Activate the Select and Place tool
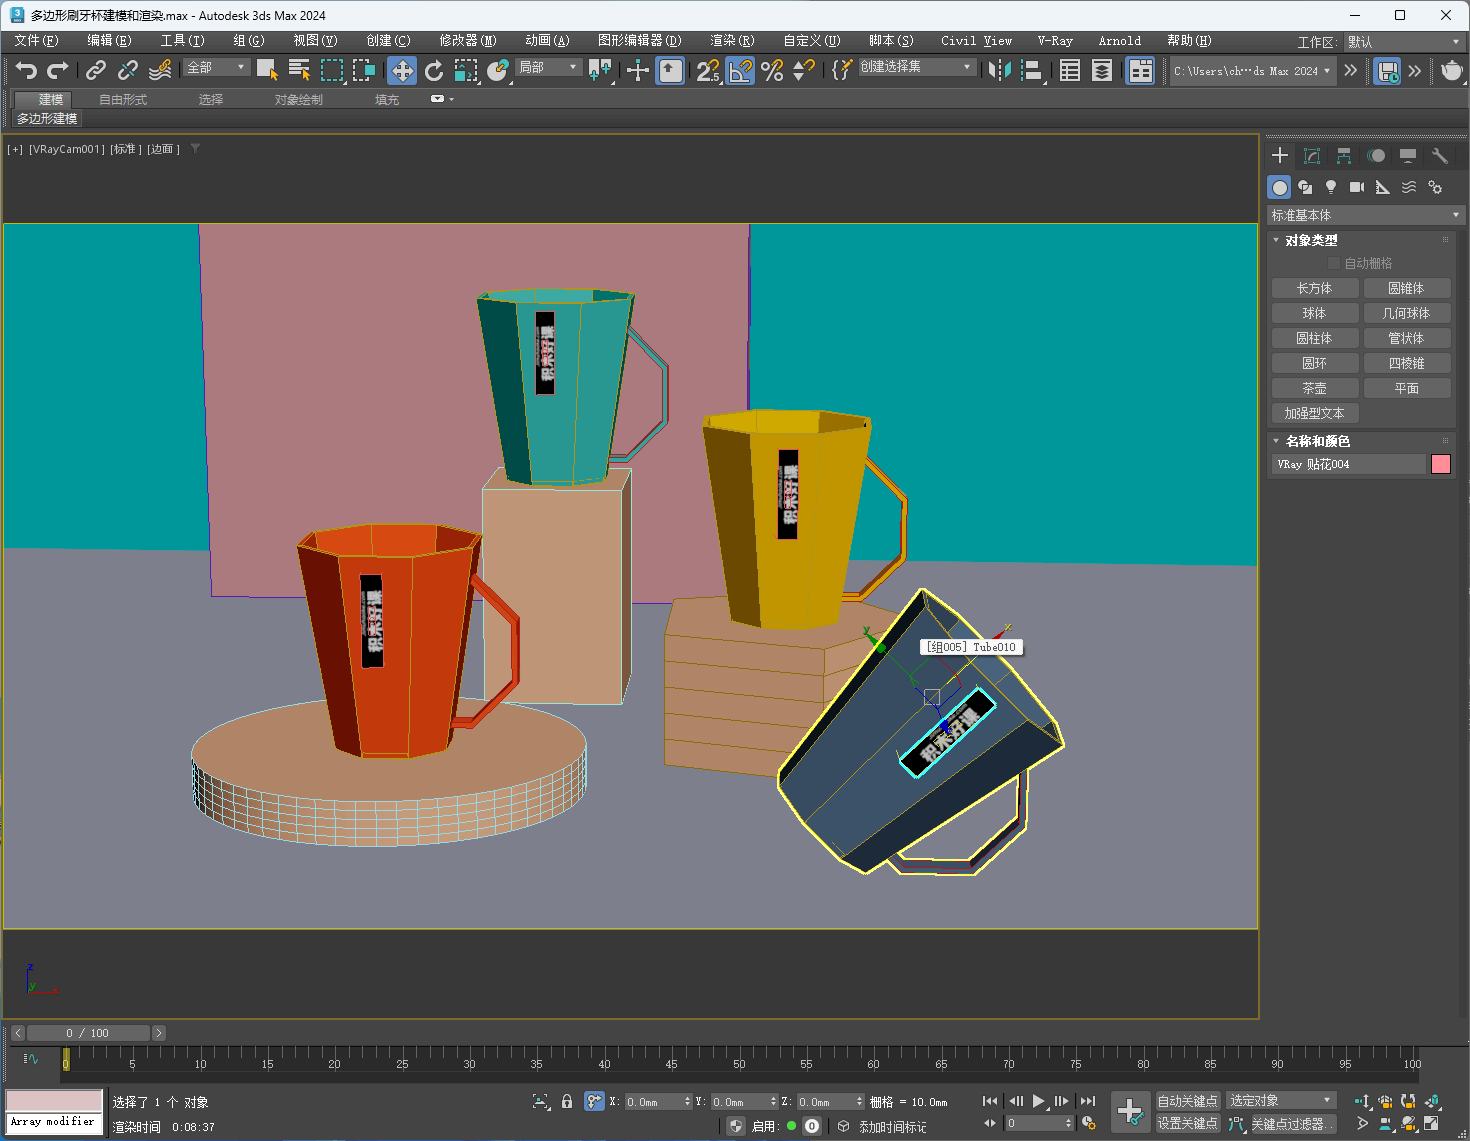 click(498, 70)
